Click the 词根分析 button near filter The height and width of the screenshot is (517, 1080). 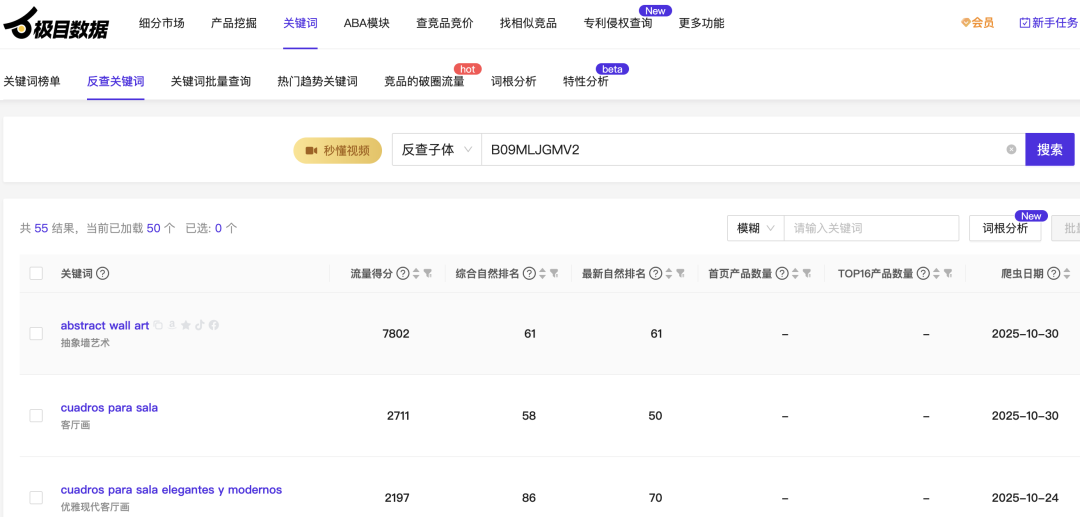pos(1005,228)
